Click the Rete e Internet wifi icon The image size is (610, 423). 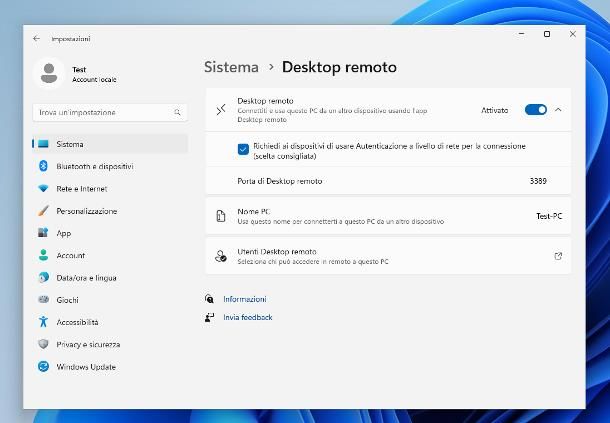[x=43, y=189]
